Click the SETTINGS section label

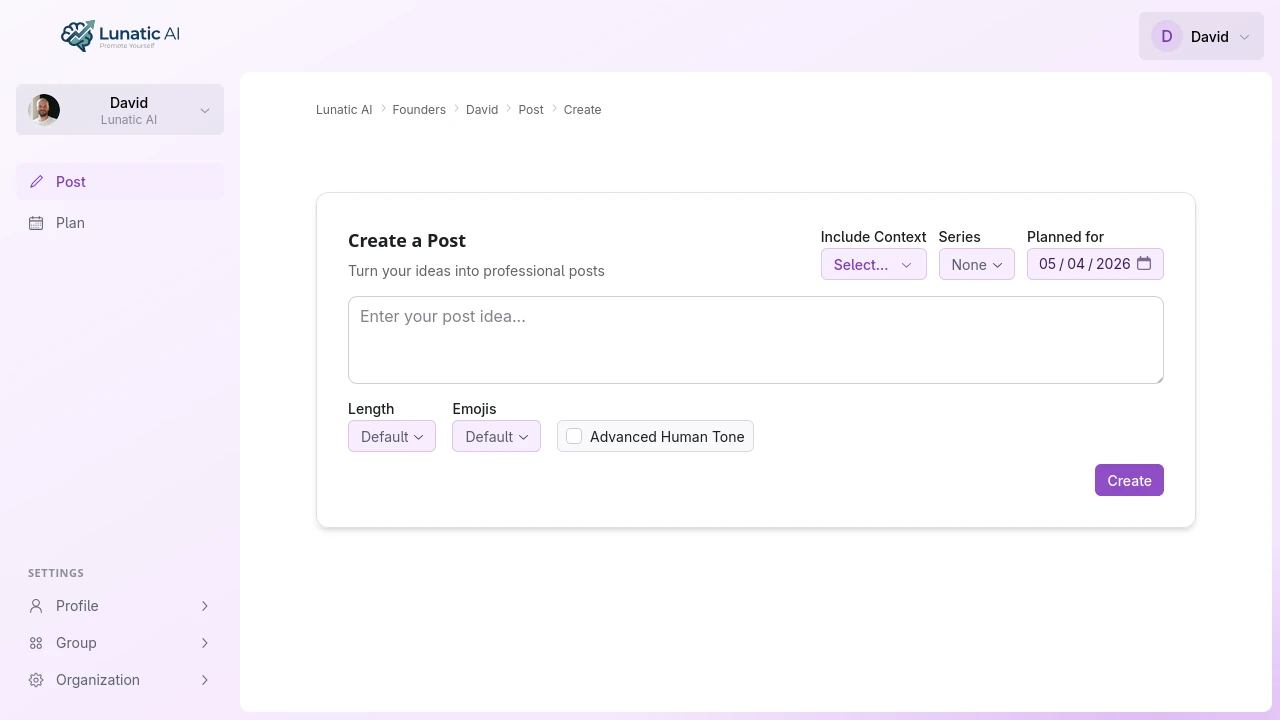point(56,573)
